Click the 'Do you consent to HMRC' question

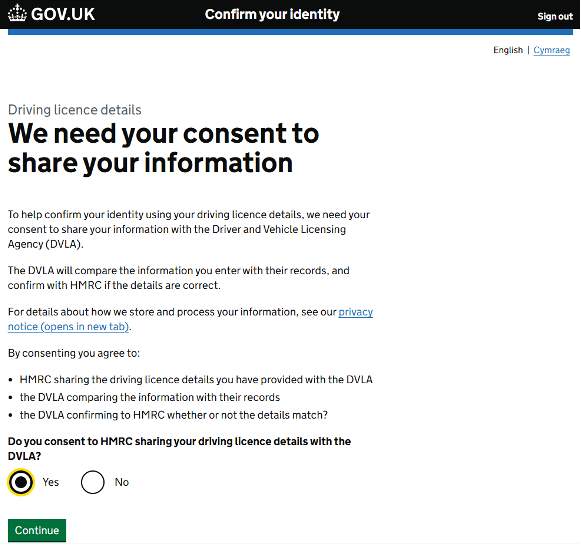pyautogui.click(x=179, y=449)
